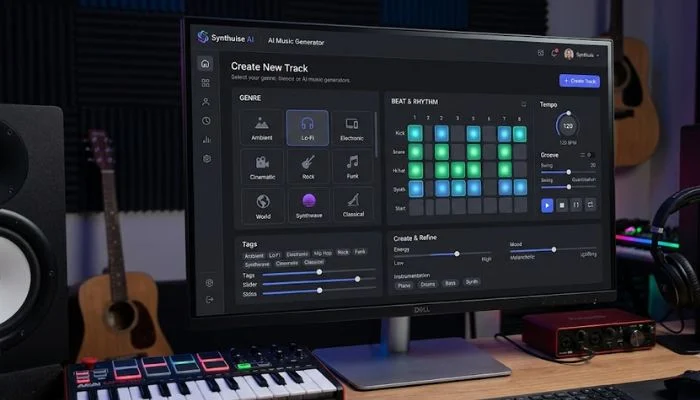Screen dimensions: 700x400
Task: Click the Tags slider handle
Action: tap(319, 272)
